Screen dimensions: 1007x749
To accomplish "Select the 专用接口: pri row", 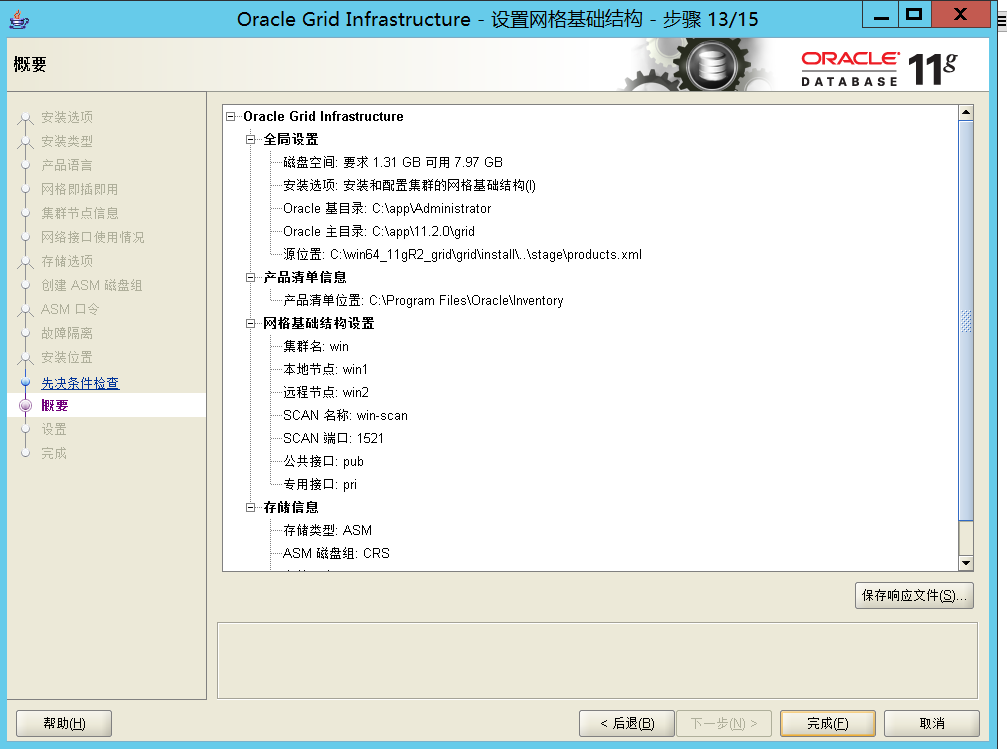I will click(x=320, y=484).
